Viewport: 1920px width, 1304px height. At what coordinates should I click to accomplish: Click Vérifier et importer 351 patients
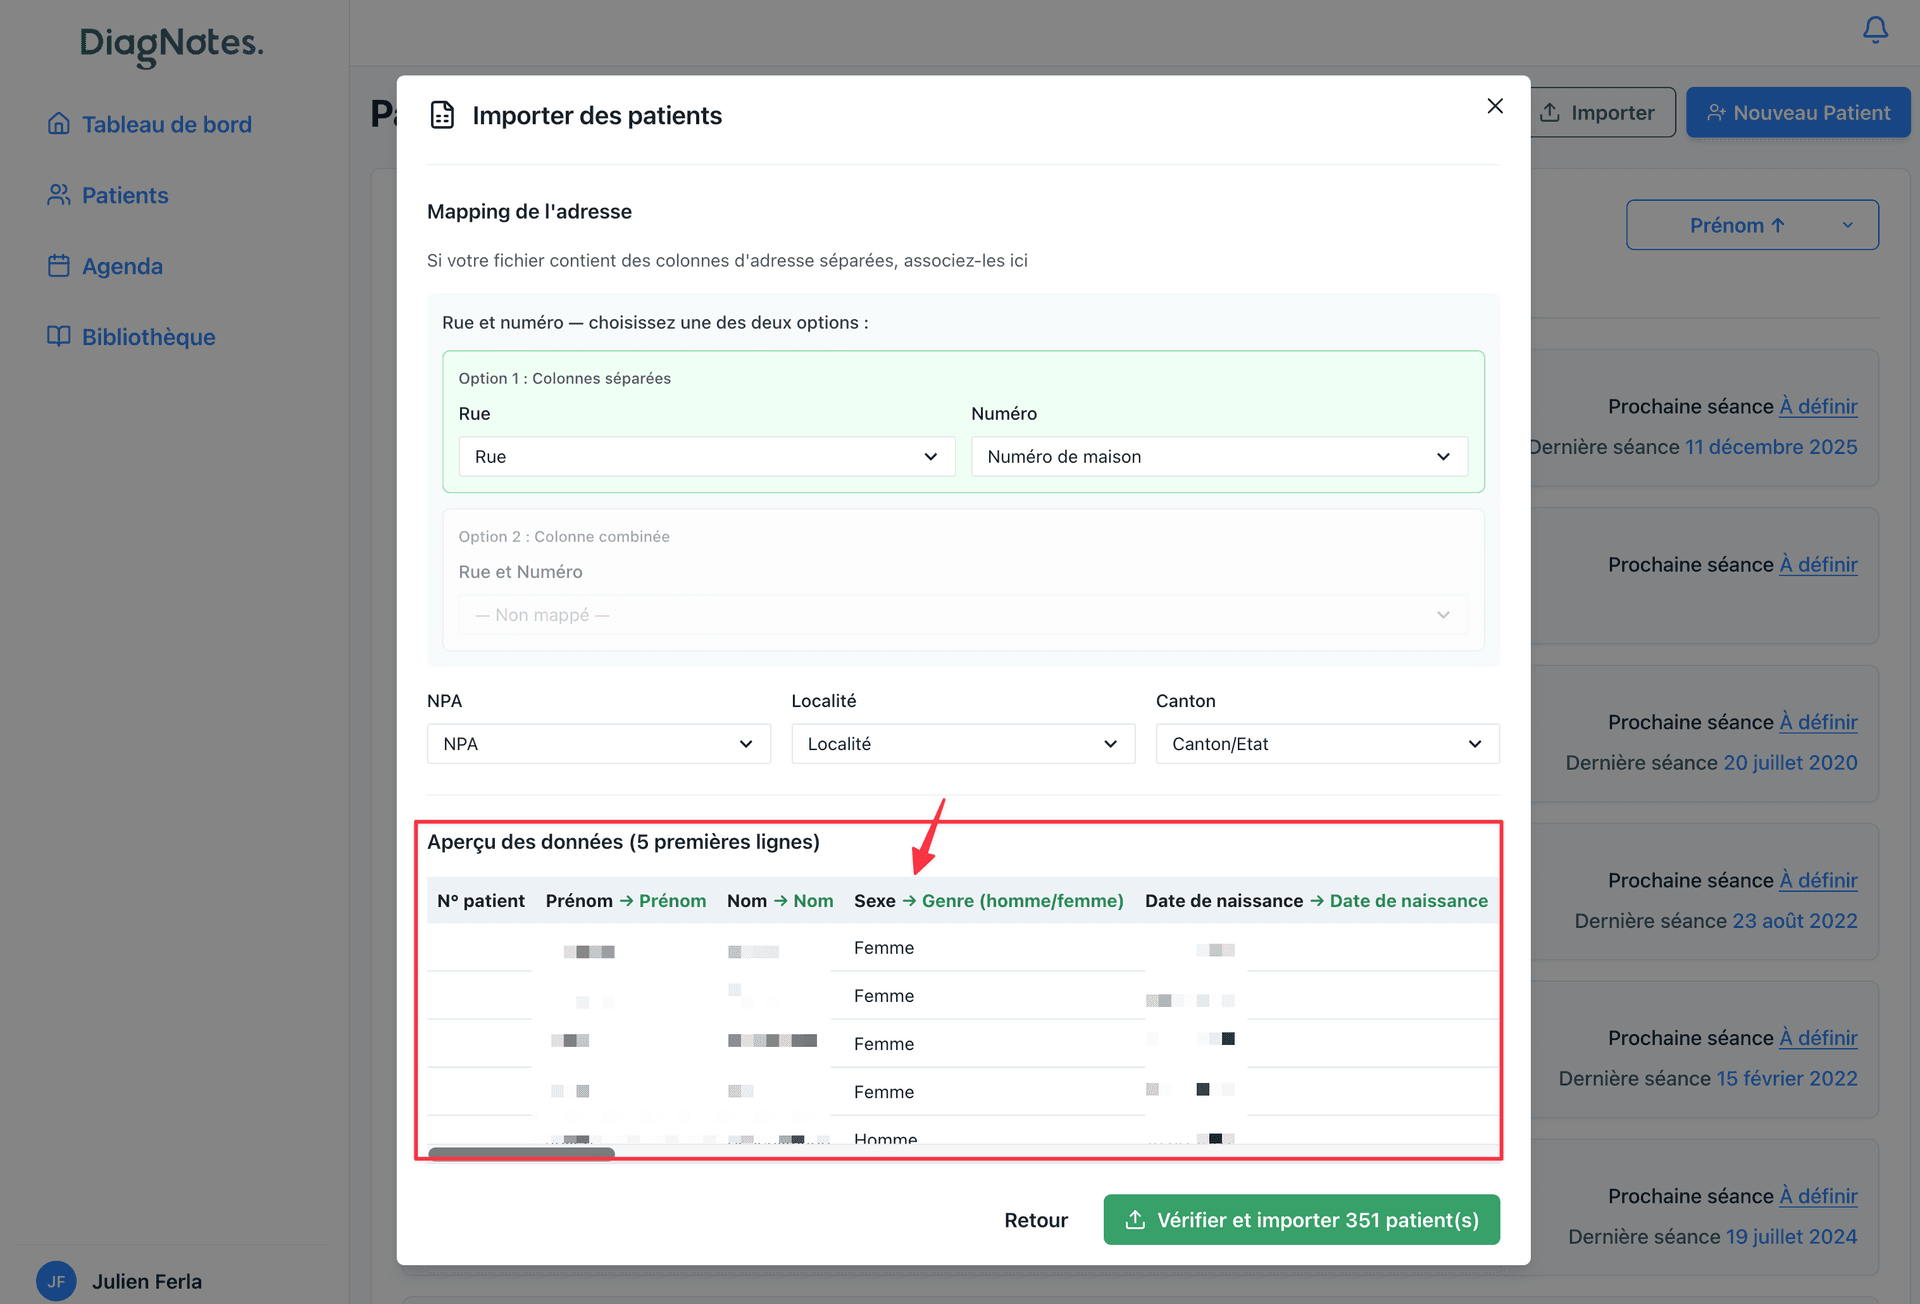pos(1301,1220)
